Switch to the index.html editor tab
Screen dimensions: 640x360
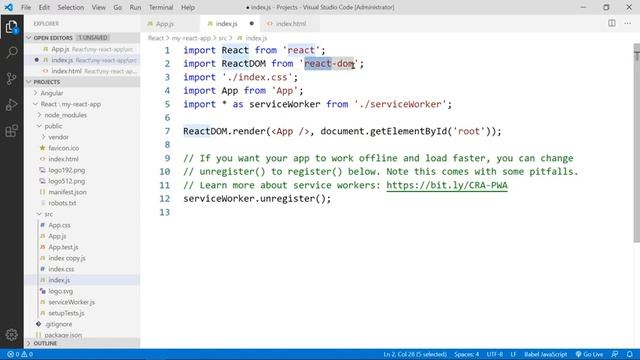(291, 24)
